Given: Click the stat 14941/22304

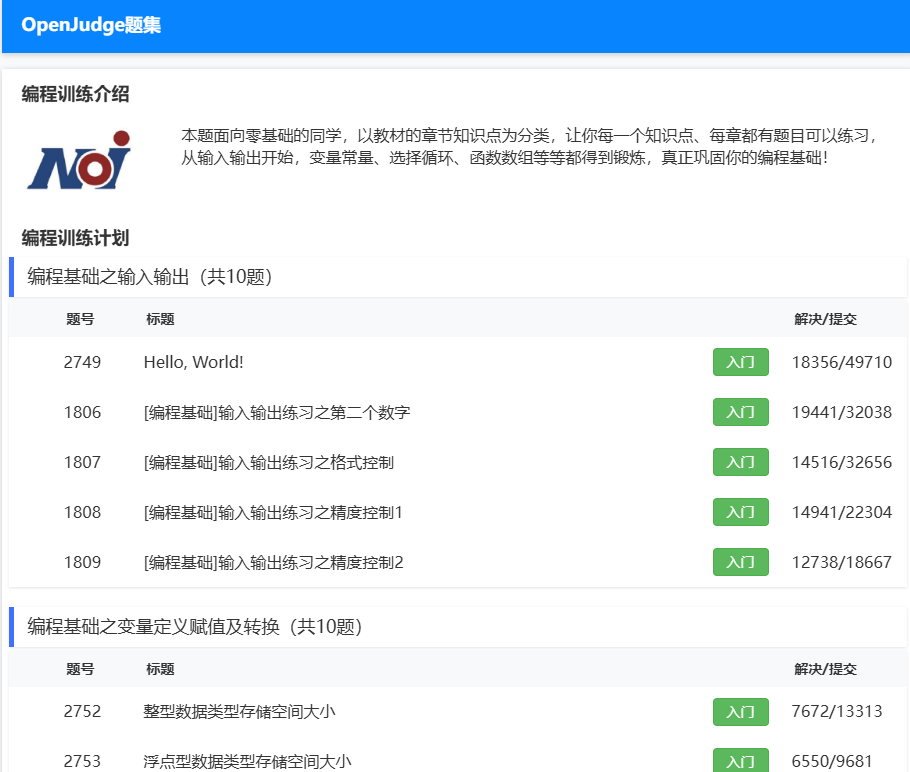Looking at the screenshot, I should 842,512.
